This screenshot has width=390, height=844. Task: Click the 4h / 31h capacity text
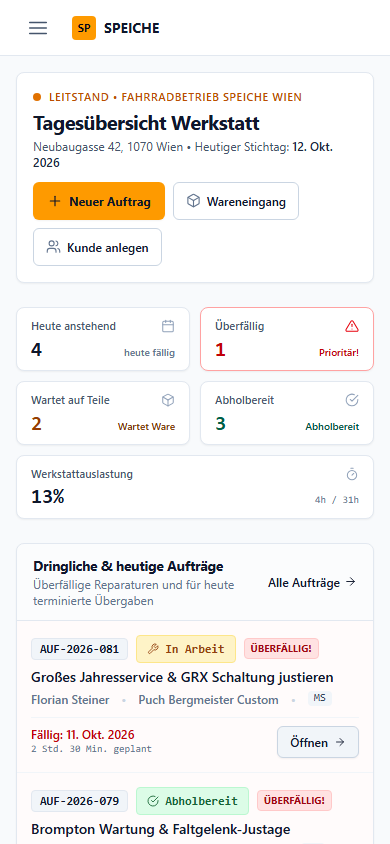tap(337, 500)
